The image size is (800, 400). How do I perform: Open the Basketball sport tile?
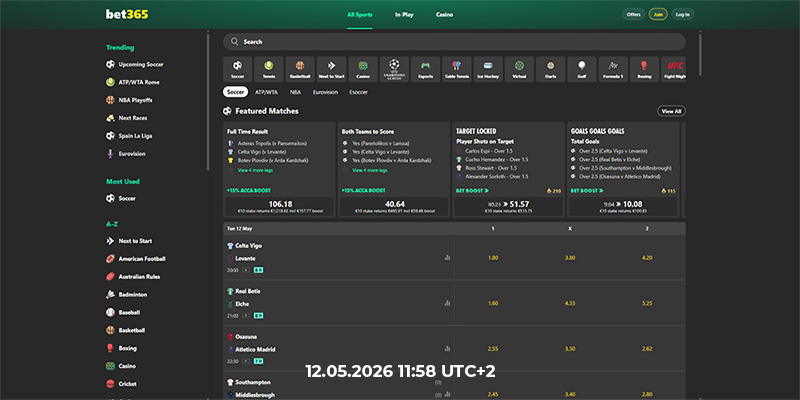300,69
